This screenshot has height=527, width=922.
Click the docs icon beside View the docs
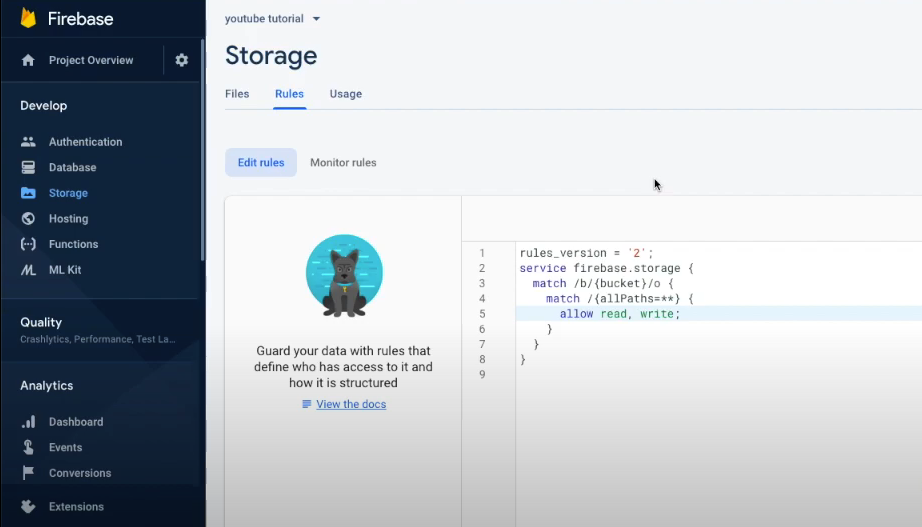coord(306,404)
